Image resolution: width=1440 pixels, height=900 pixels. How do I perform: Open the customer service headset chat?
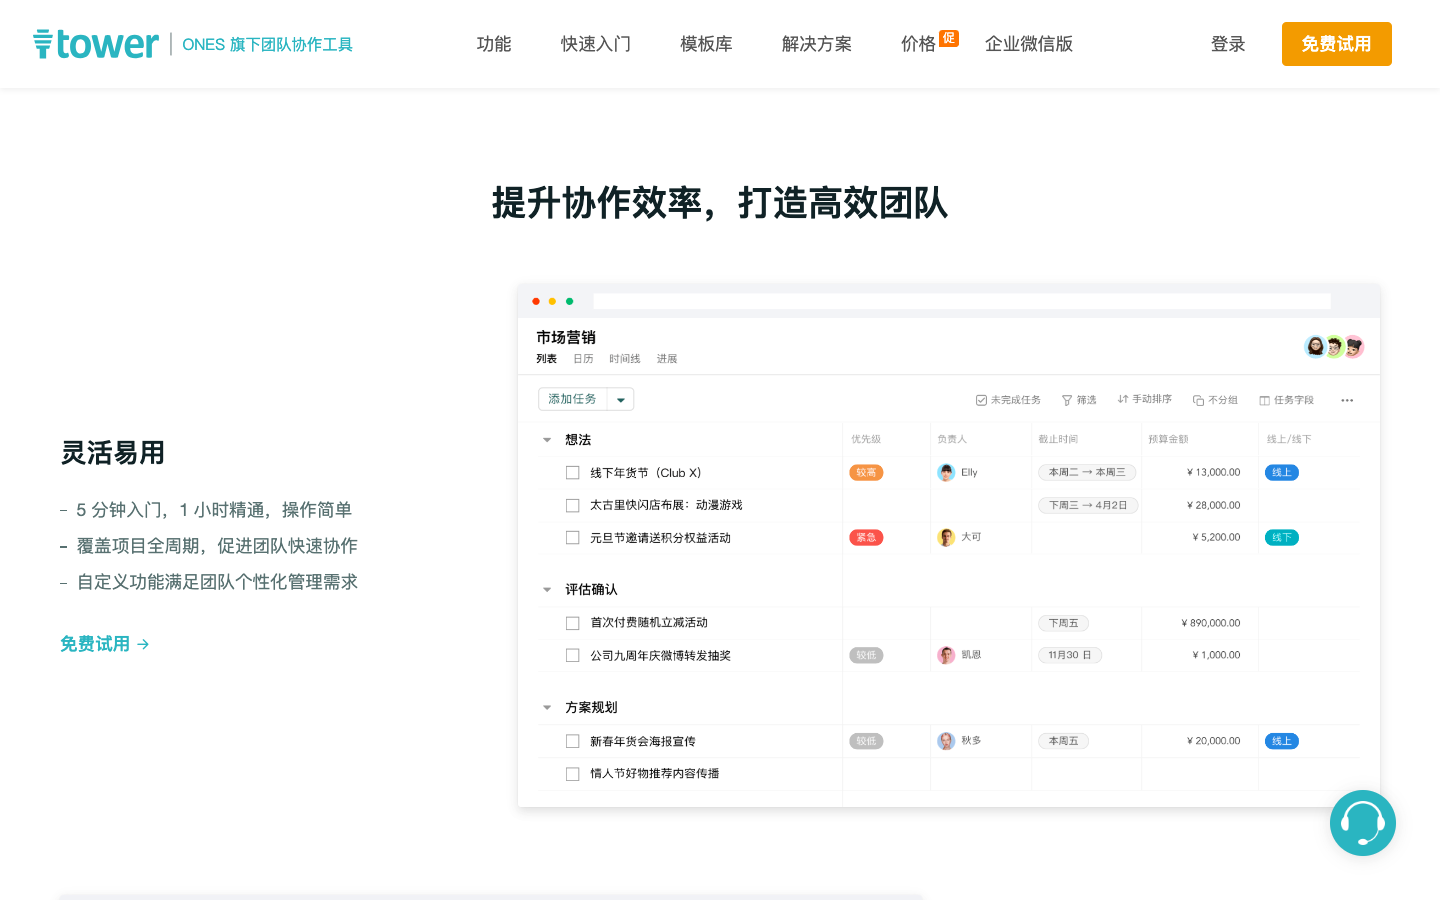(1362, 823)
